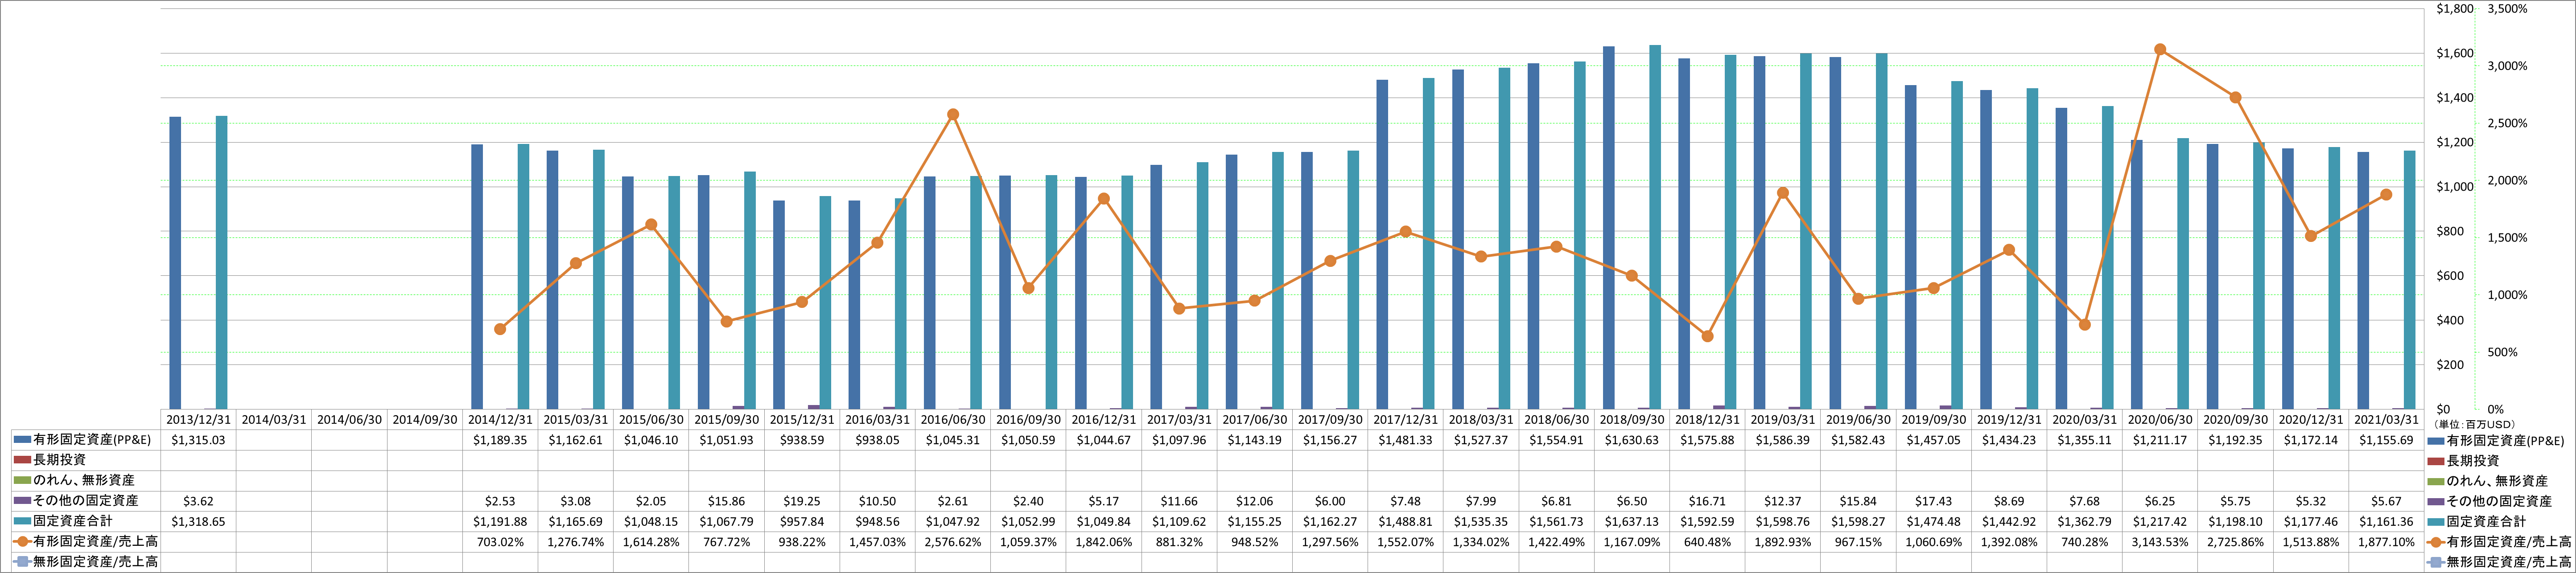Click the ratio cell 2,725.86%
The image size is (2576, 573).
click(2235, 542)
